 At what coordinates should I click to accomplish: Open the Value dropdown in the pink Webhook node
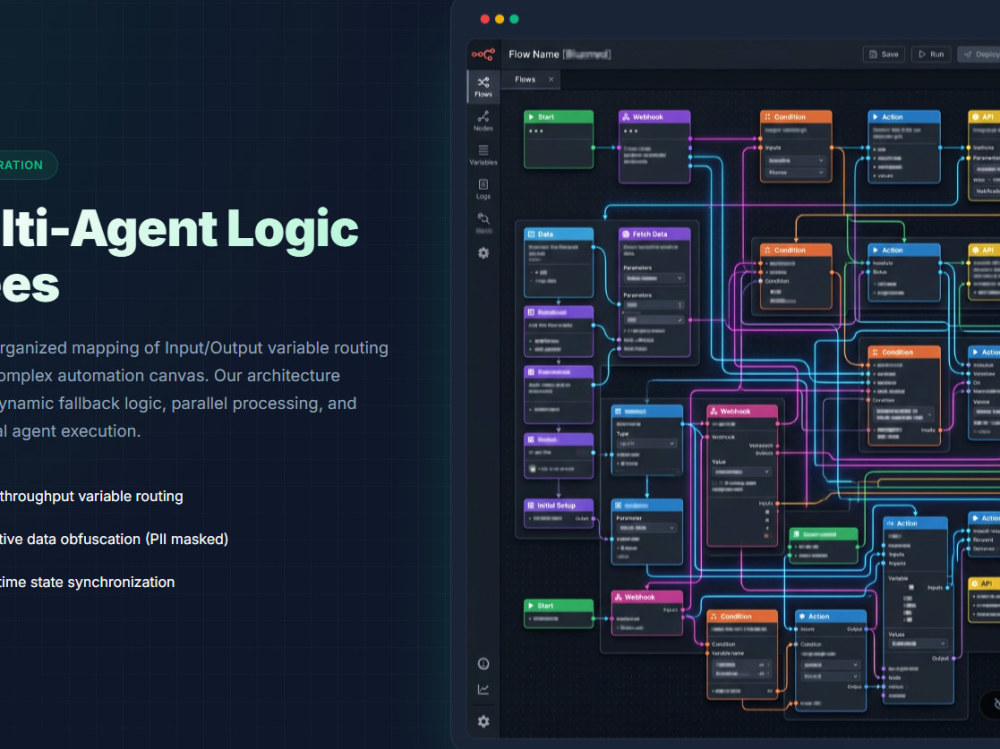742,471
